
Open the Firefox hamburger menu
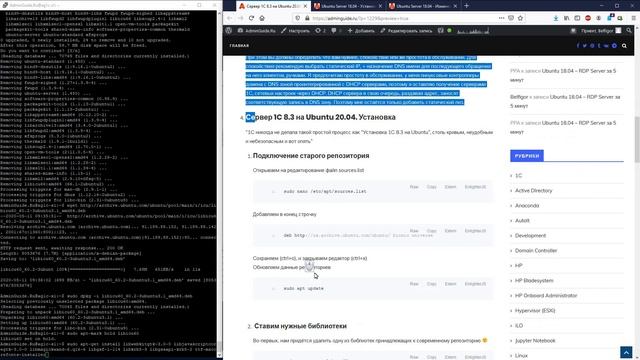tap(633, 18)
